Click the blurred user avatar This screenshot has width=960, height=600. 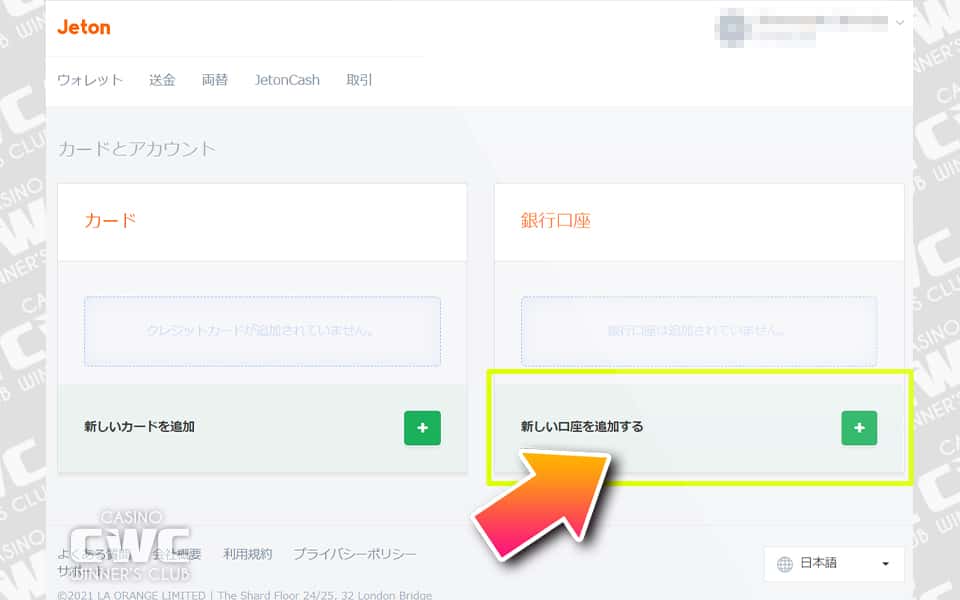(732, 27)
